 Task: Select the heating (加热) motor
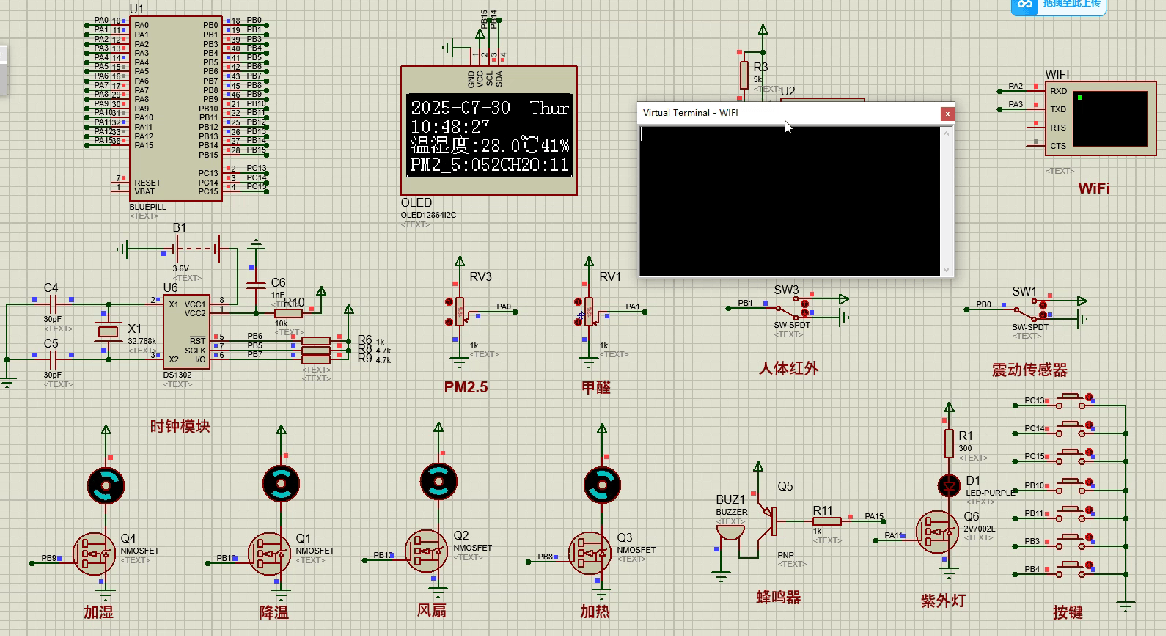click(602, 485)
